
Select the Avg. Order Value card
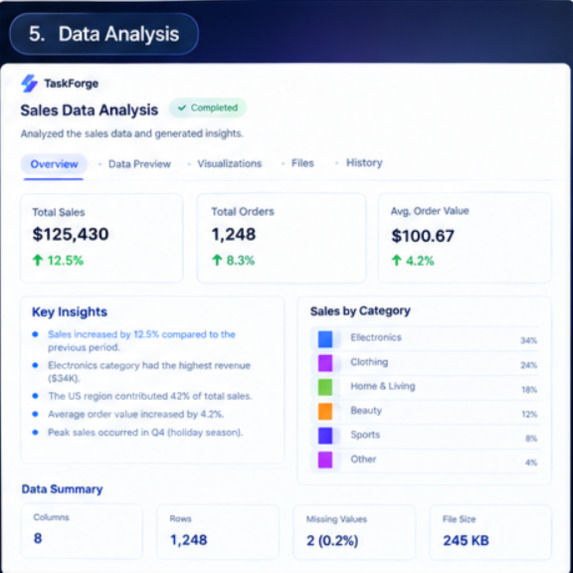(464, 238)
